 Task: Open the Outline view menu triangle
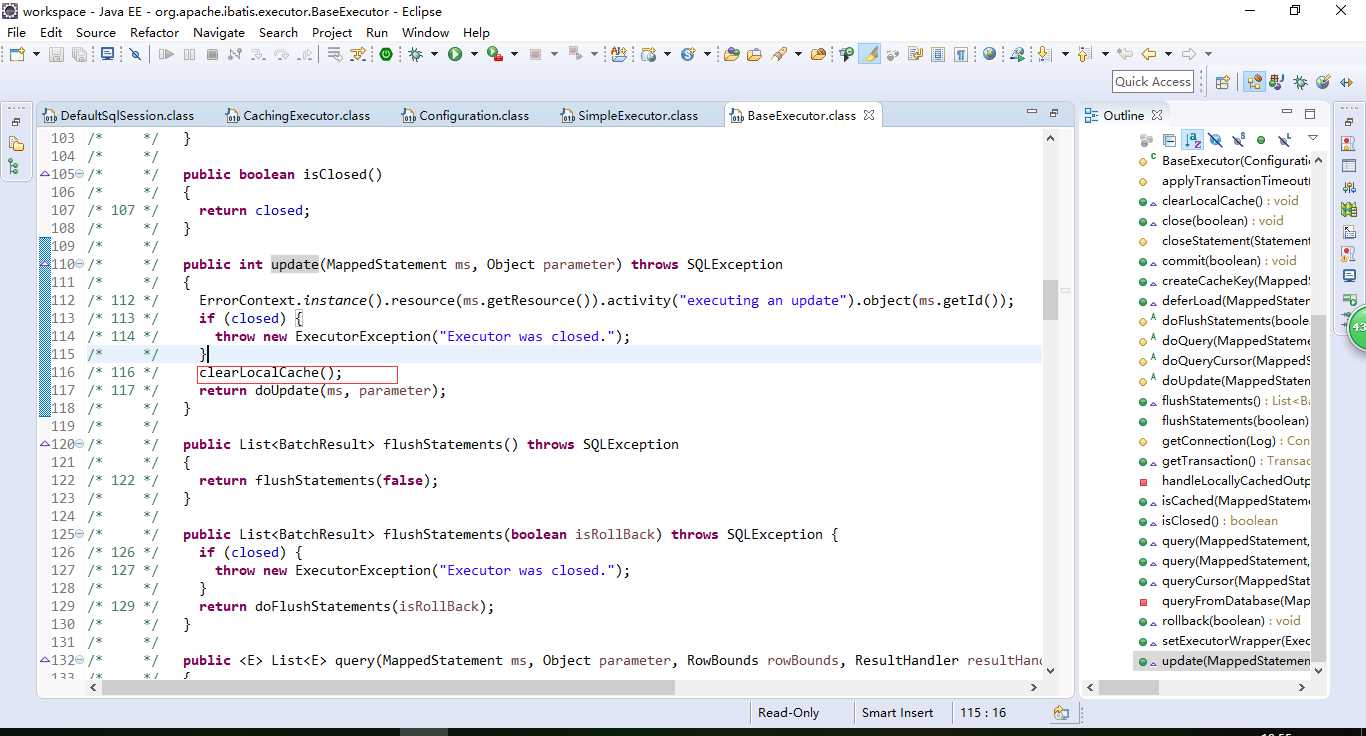1313,139
